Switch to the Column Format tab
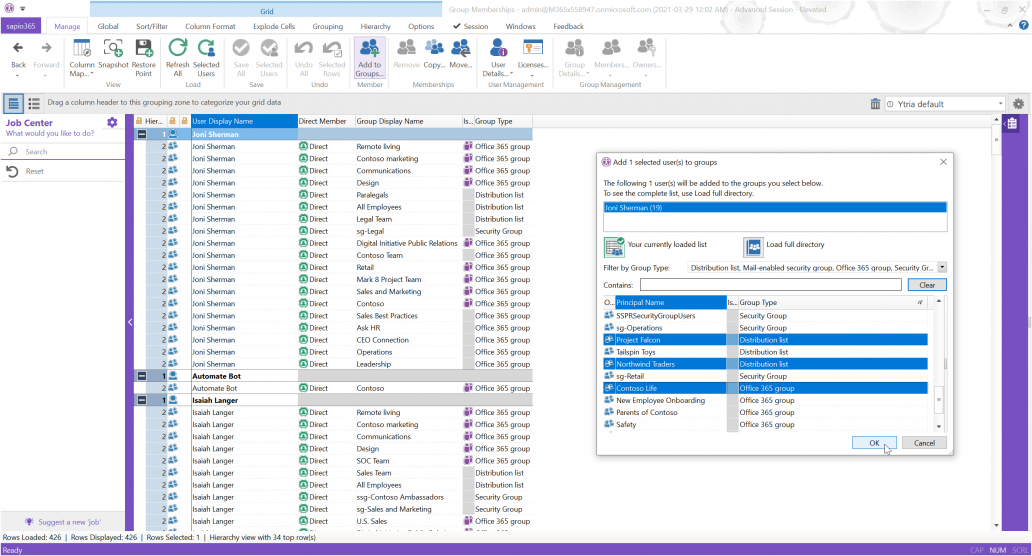The height and width of the screenshot is (556, 1032). (210, 26)
